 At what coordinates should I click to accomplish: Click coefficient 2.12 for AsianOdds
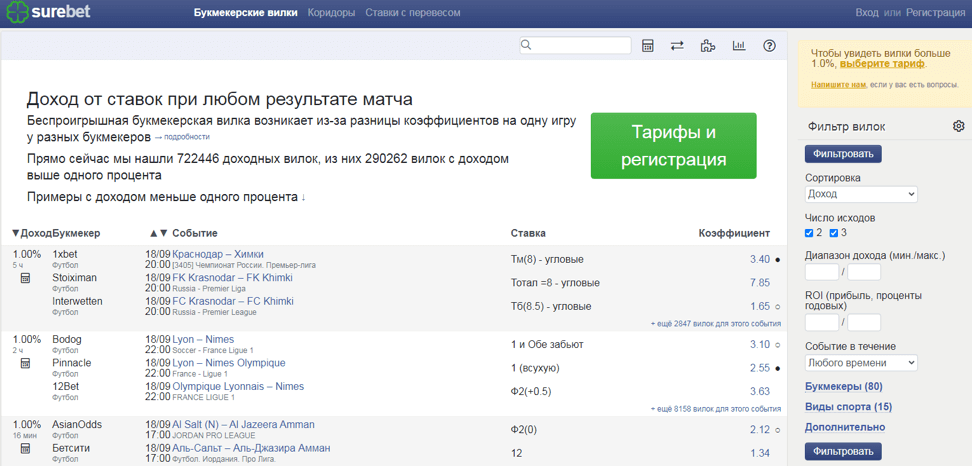(759, 430)
